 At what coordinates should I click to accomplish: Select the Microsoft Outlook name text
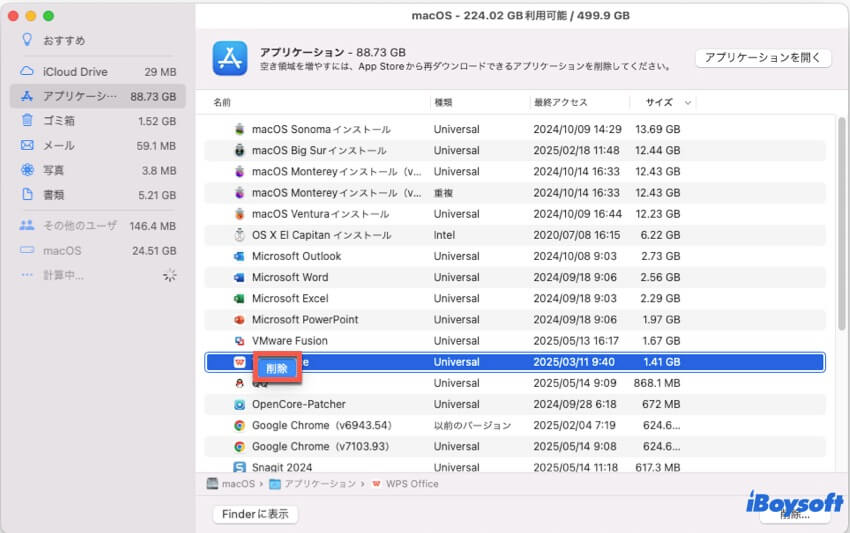(297, 256)
